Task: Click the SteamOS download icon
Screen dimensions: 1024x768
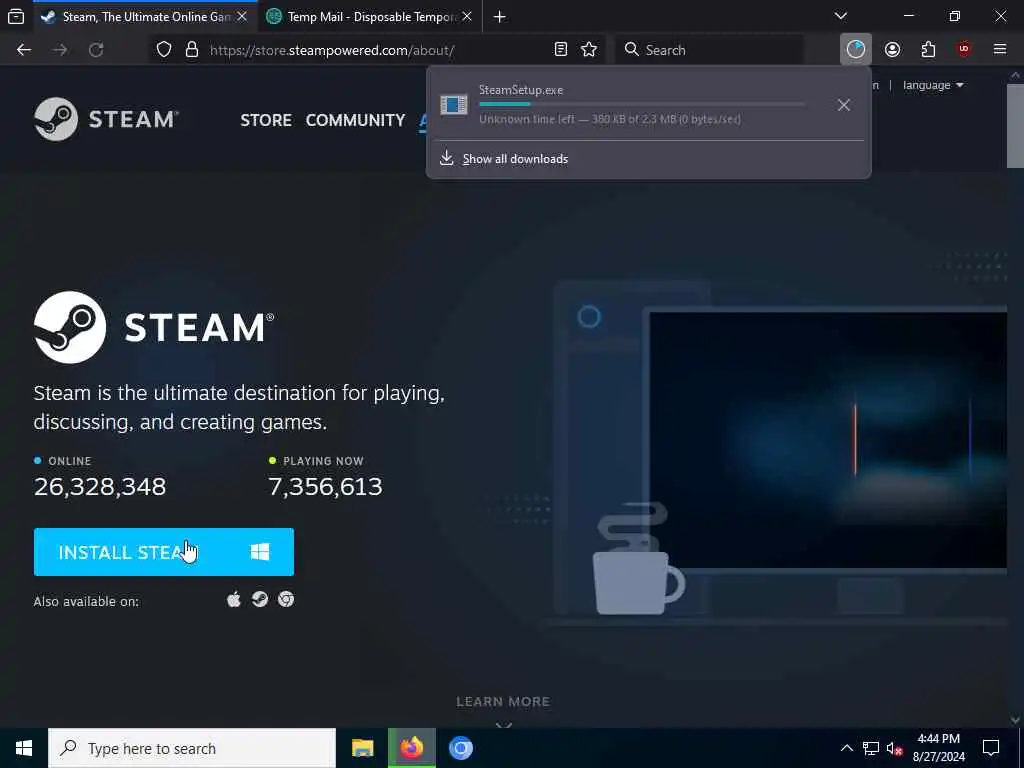Action: (x=260, y=600)
